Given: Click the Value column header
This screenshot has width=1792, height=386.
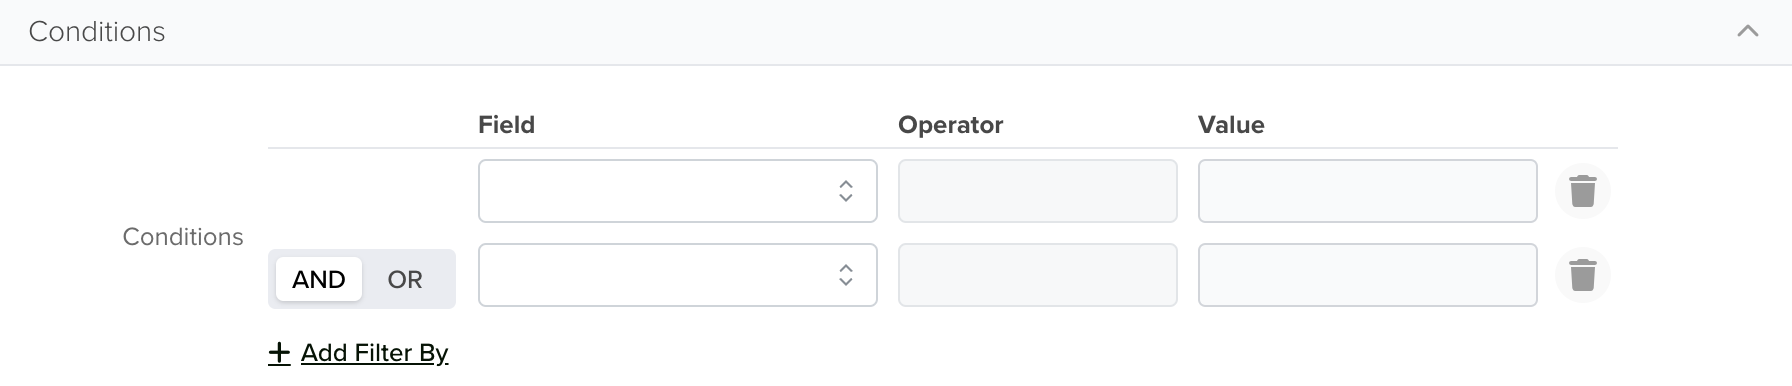Looking at the screenshot, I should (x=1232, y=125).
